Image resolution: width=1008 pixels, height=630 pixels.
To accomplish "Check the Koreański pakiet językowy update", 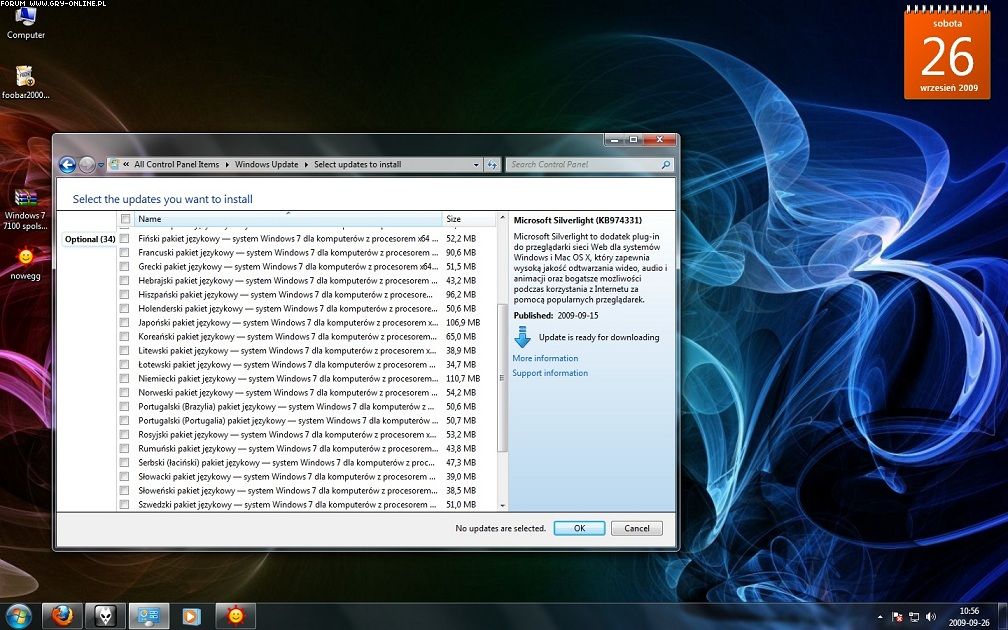I will 124,336.
